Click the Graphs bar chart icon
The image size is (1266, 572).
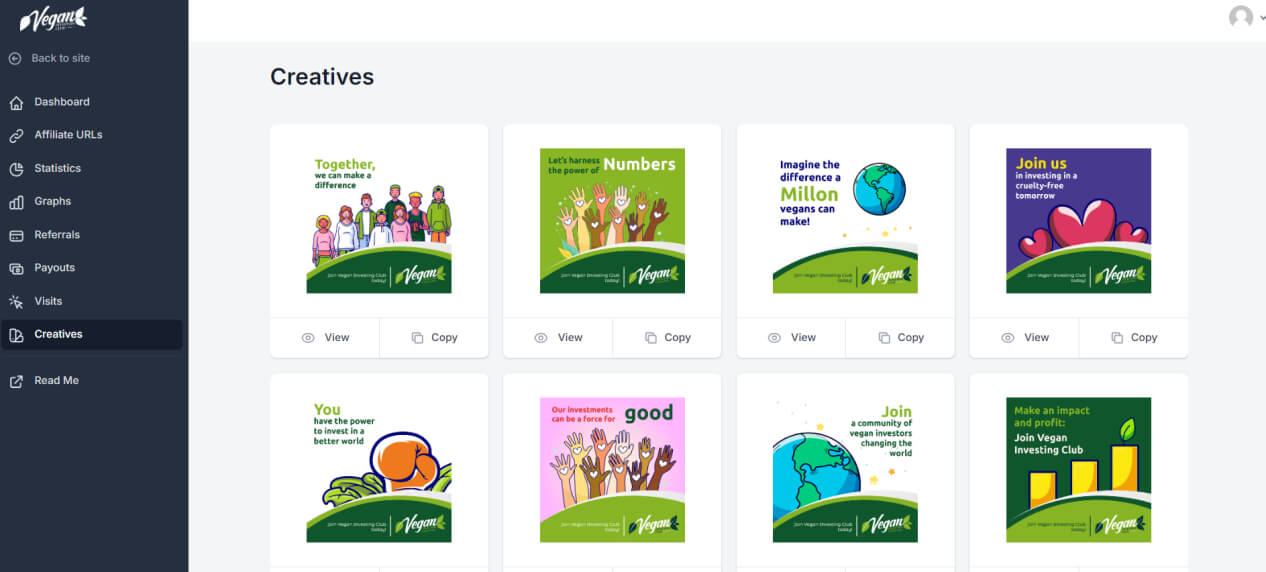pos(16,201)
